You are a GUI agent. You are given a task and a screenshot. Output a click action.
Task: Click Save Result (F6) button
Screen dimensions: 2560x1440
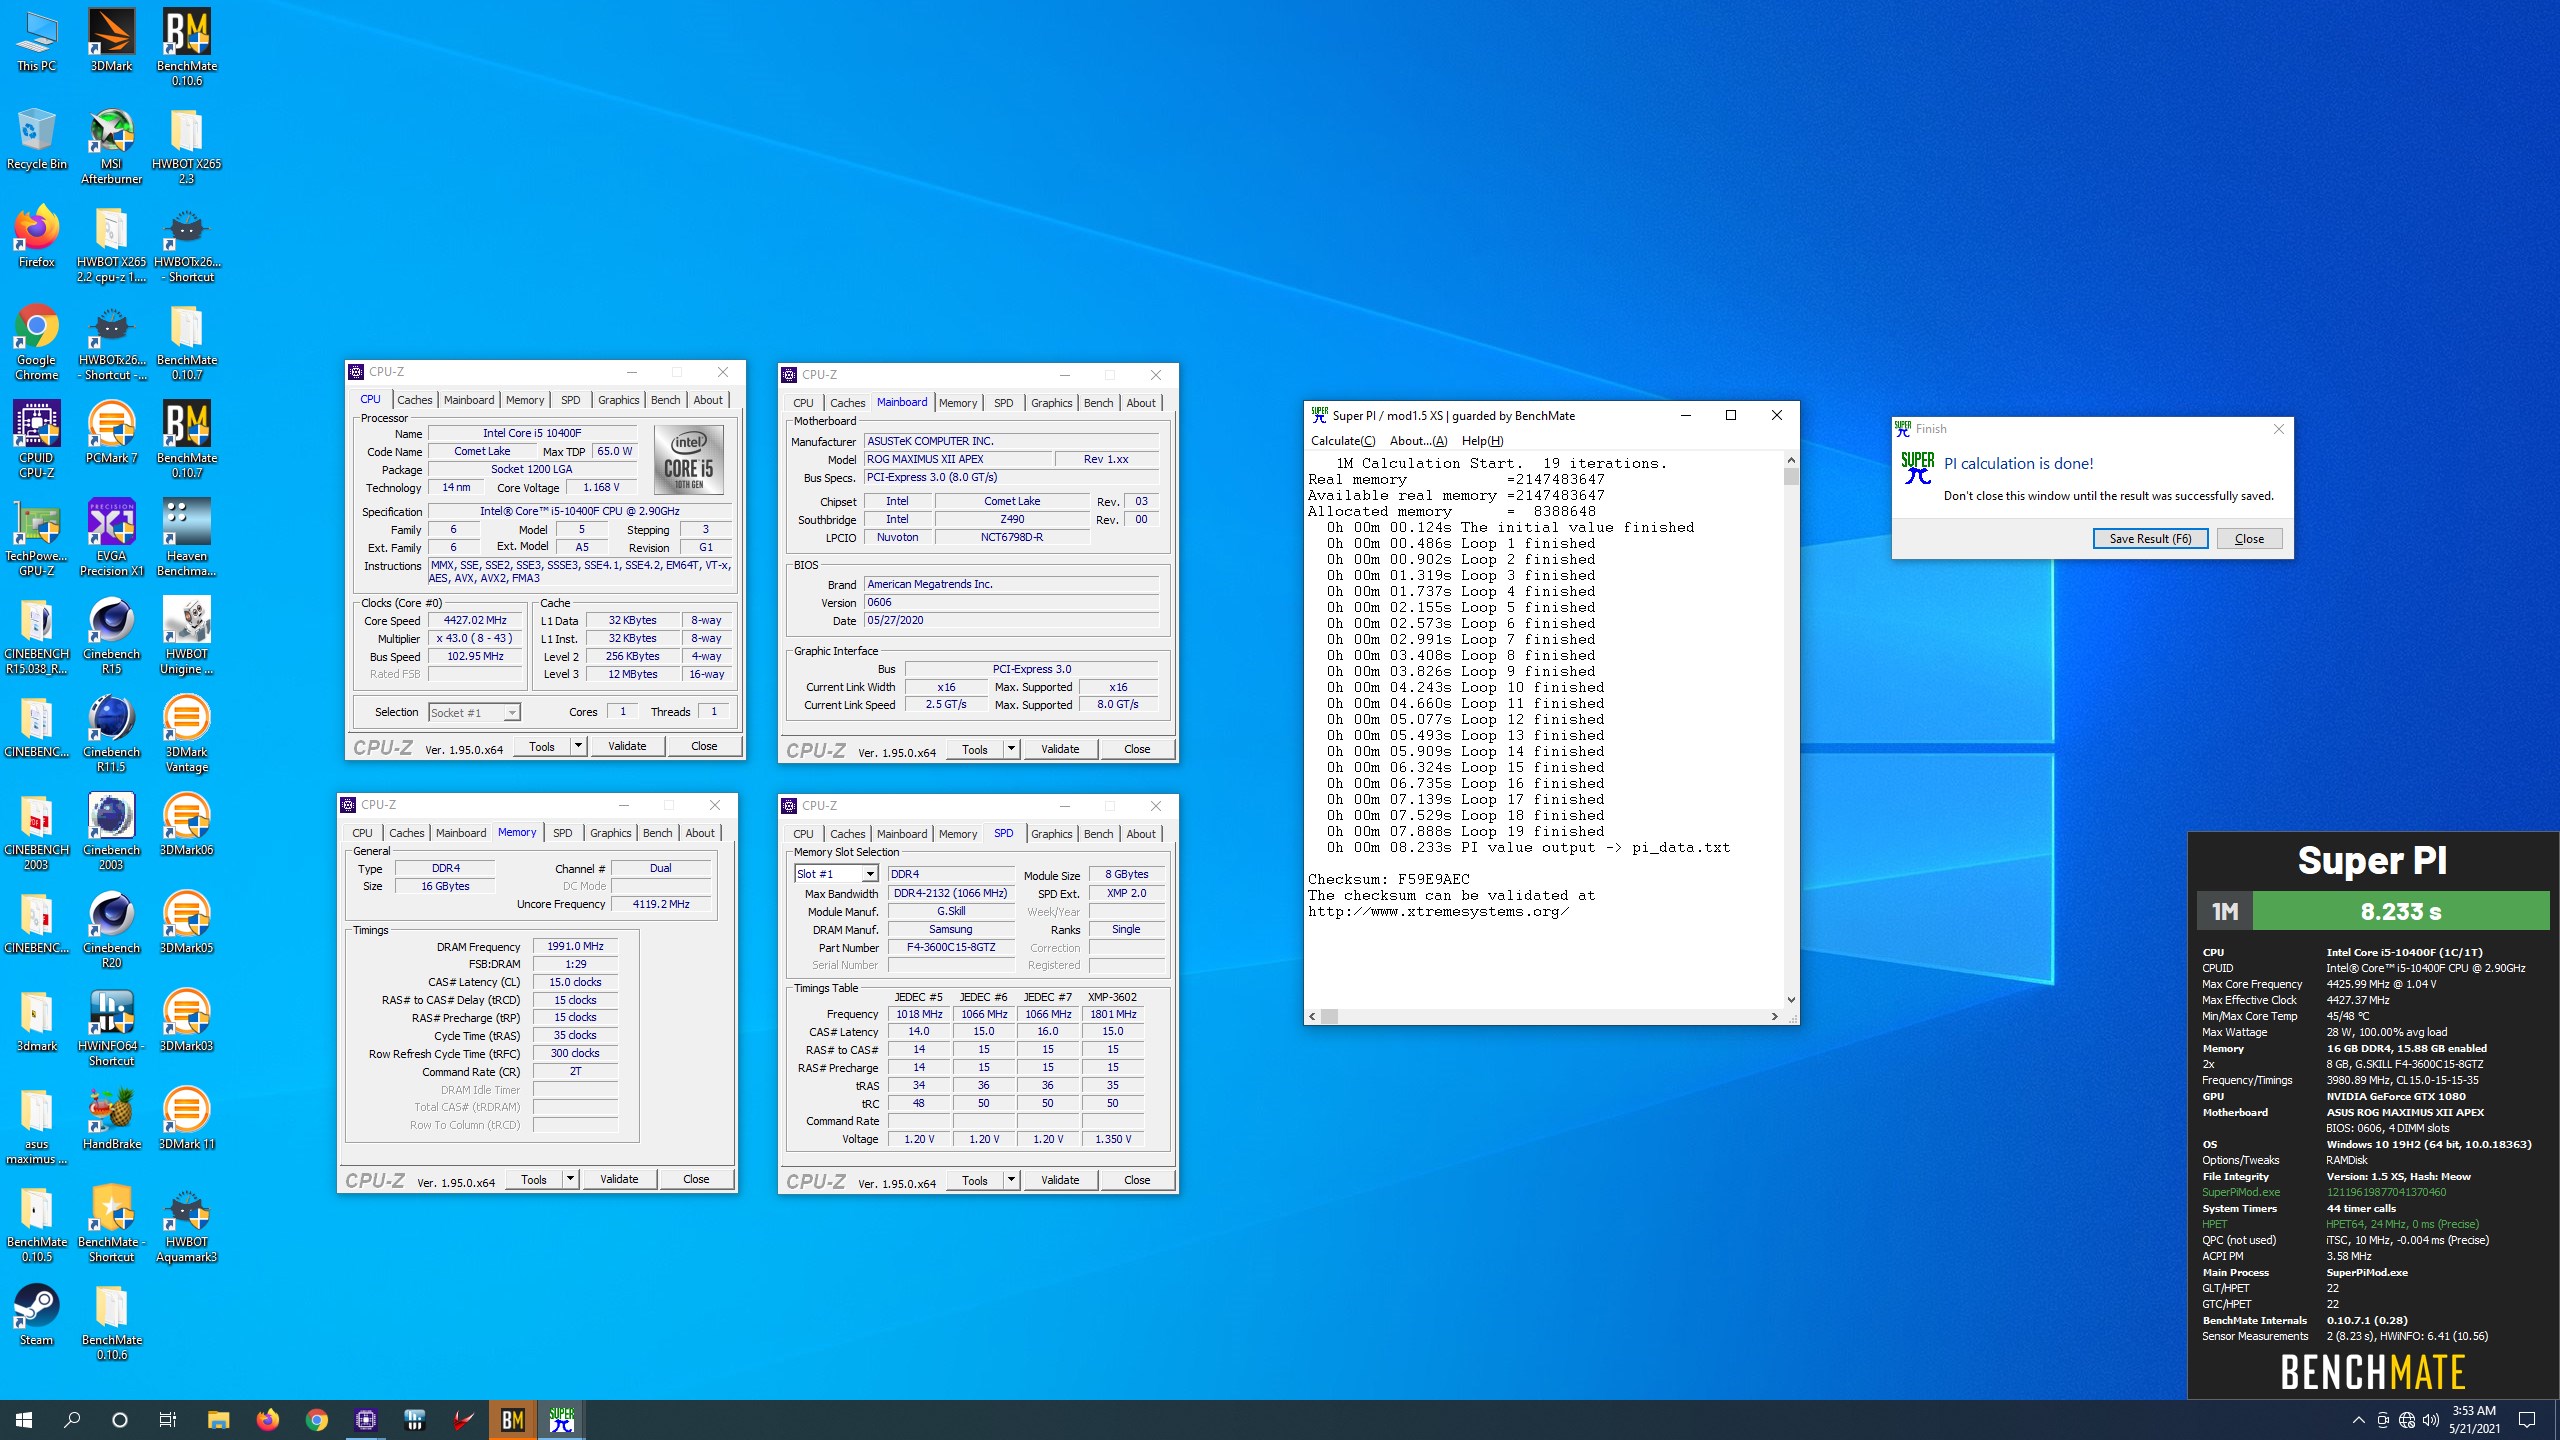coord(2150,539)
